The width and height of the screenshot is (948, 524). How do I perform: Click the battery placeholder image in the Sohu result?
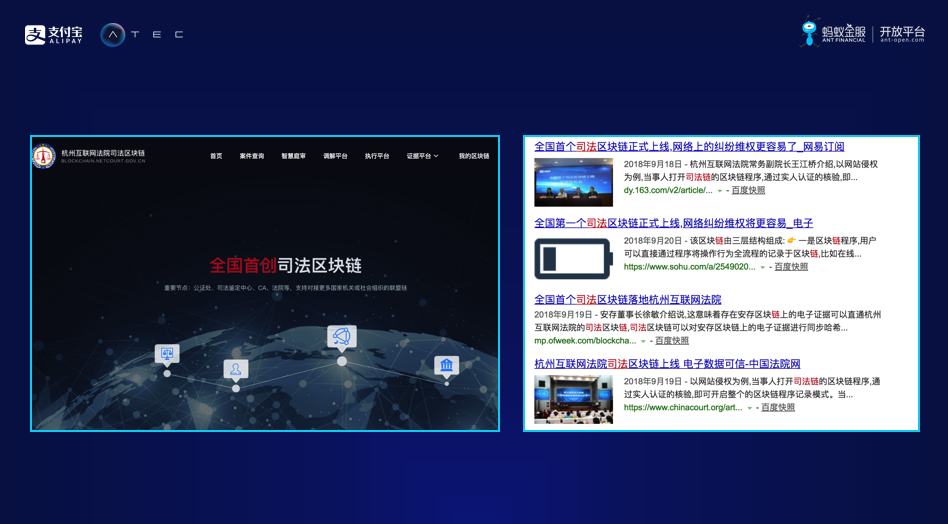pyautogui.click(x=573, y=259)
